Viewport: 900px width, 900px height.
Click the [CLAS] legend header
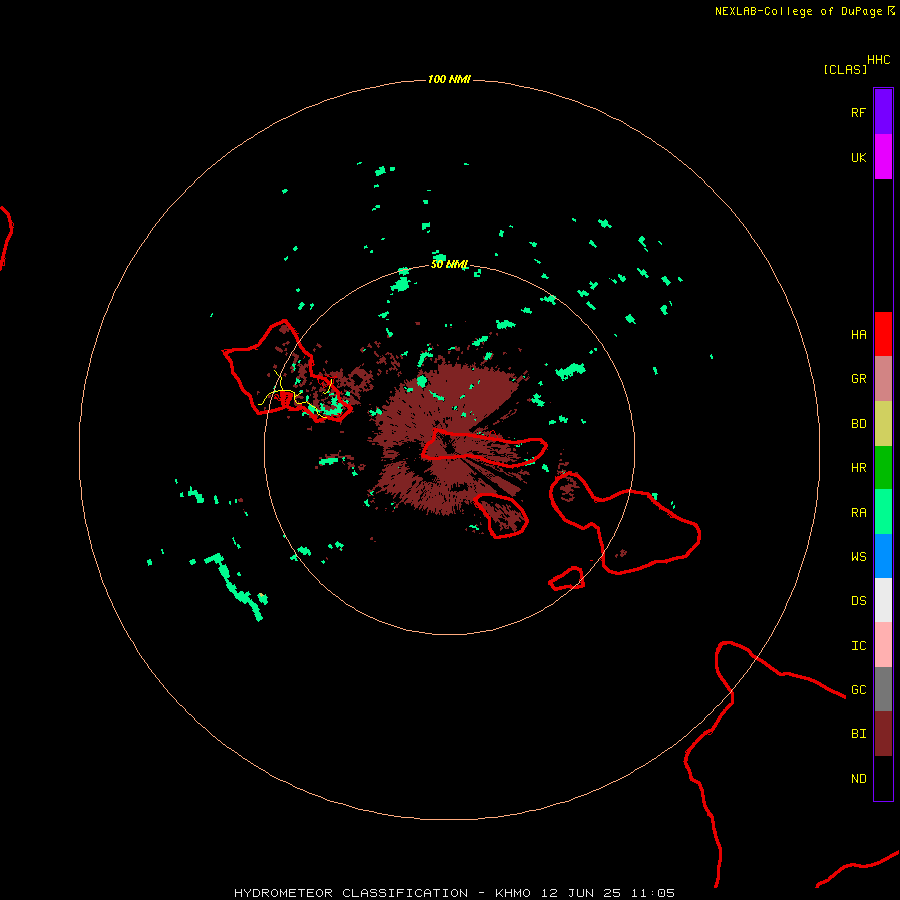pyautogui.click(x=845, y=69)
